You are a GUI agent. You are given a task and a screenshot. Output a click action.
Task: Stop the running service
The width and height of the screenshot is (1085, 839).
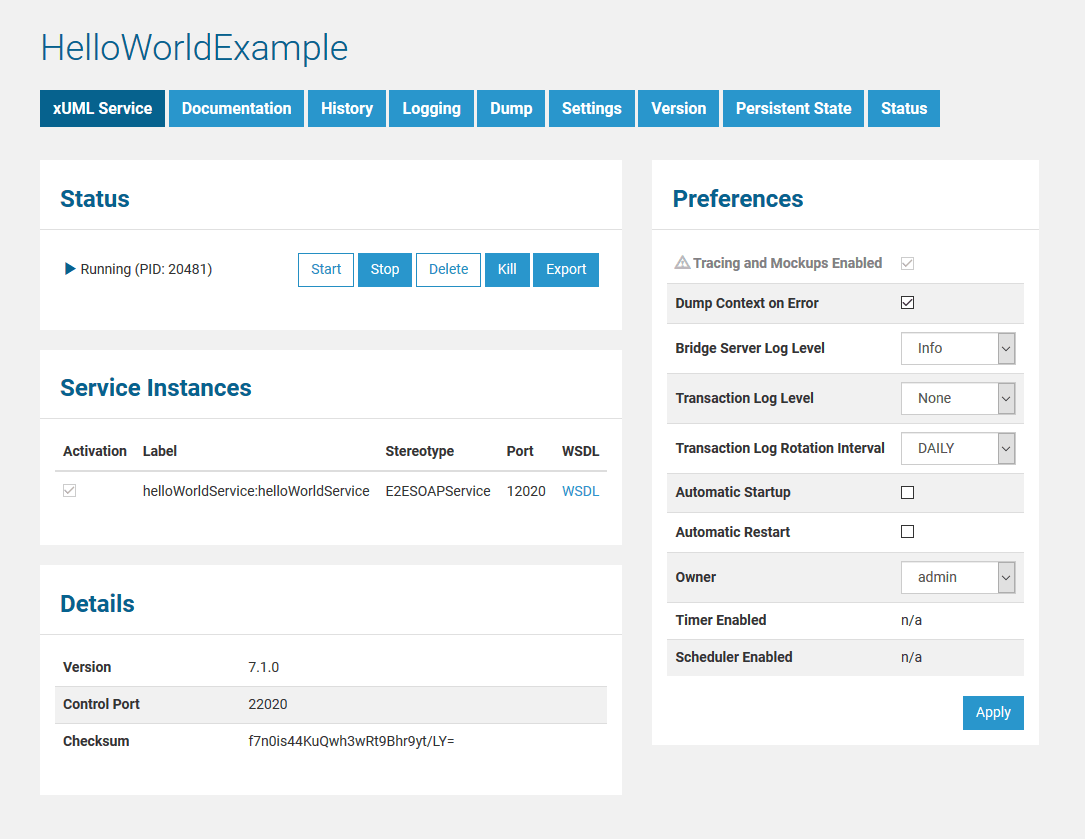384,270
